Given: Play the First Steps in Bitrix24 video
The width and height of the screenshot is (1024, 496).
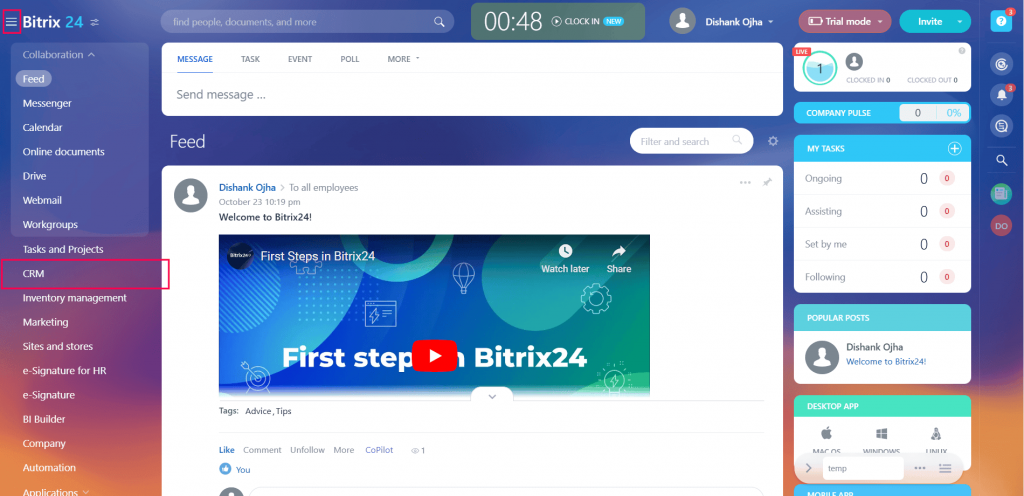Looking at the screenshot, I should 434,356.
